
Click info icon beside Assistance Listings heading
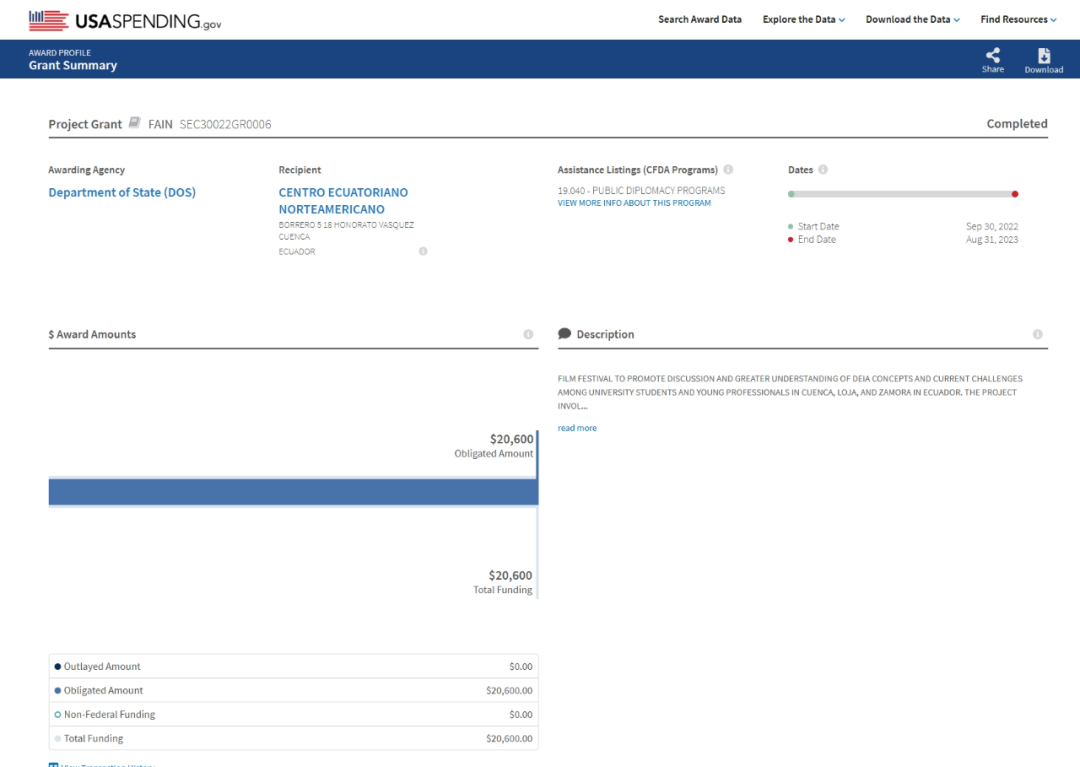tap(728, 170)
